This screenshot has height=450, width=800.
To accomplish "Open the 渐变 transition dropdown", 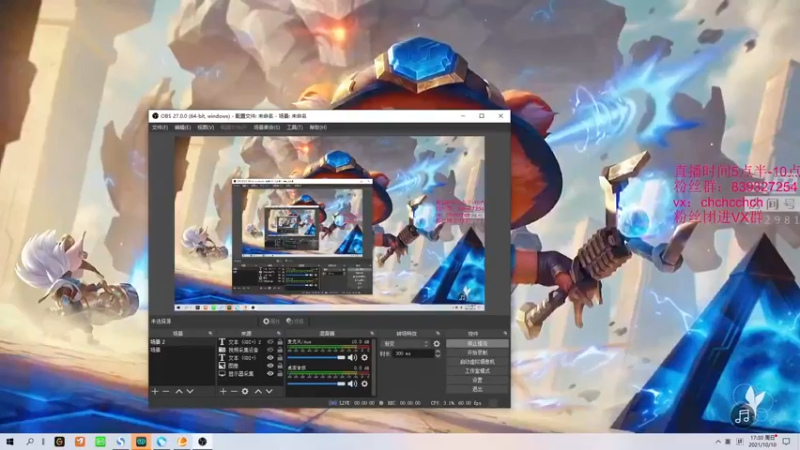I will [x=405, y=344].
